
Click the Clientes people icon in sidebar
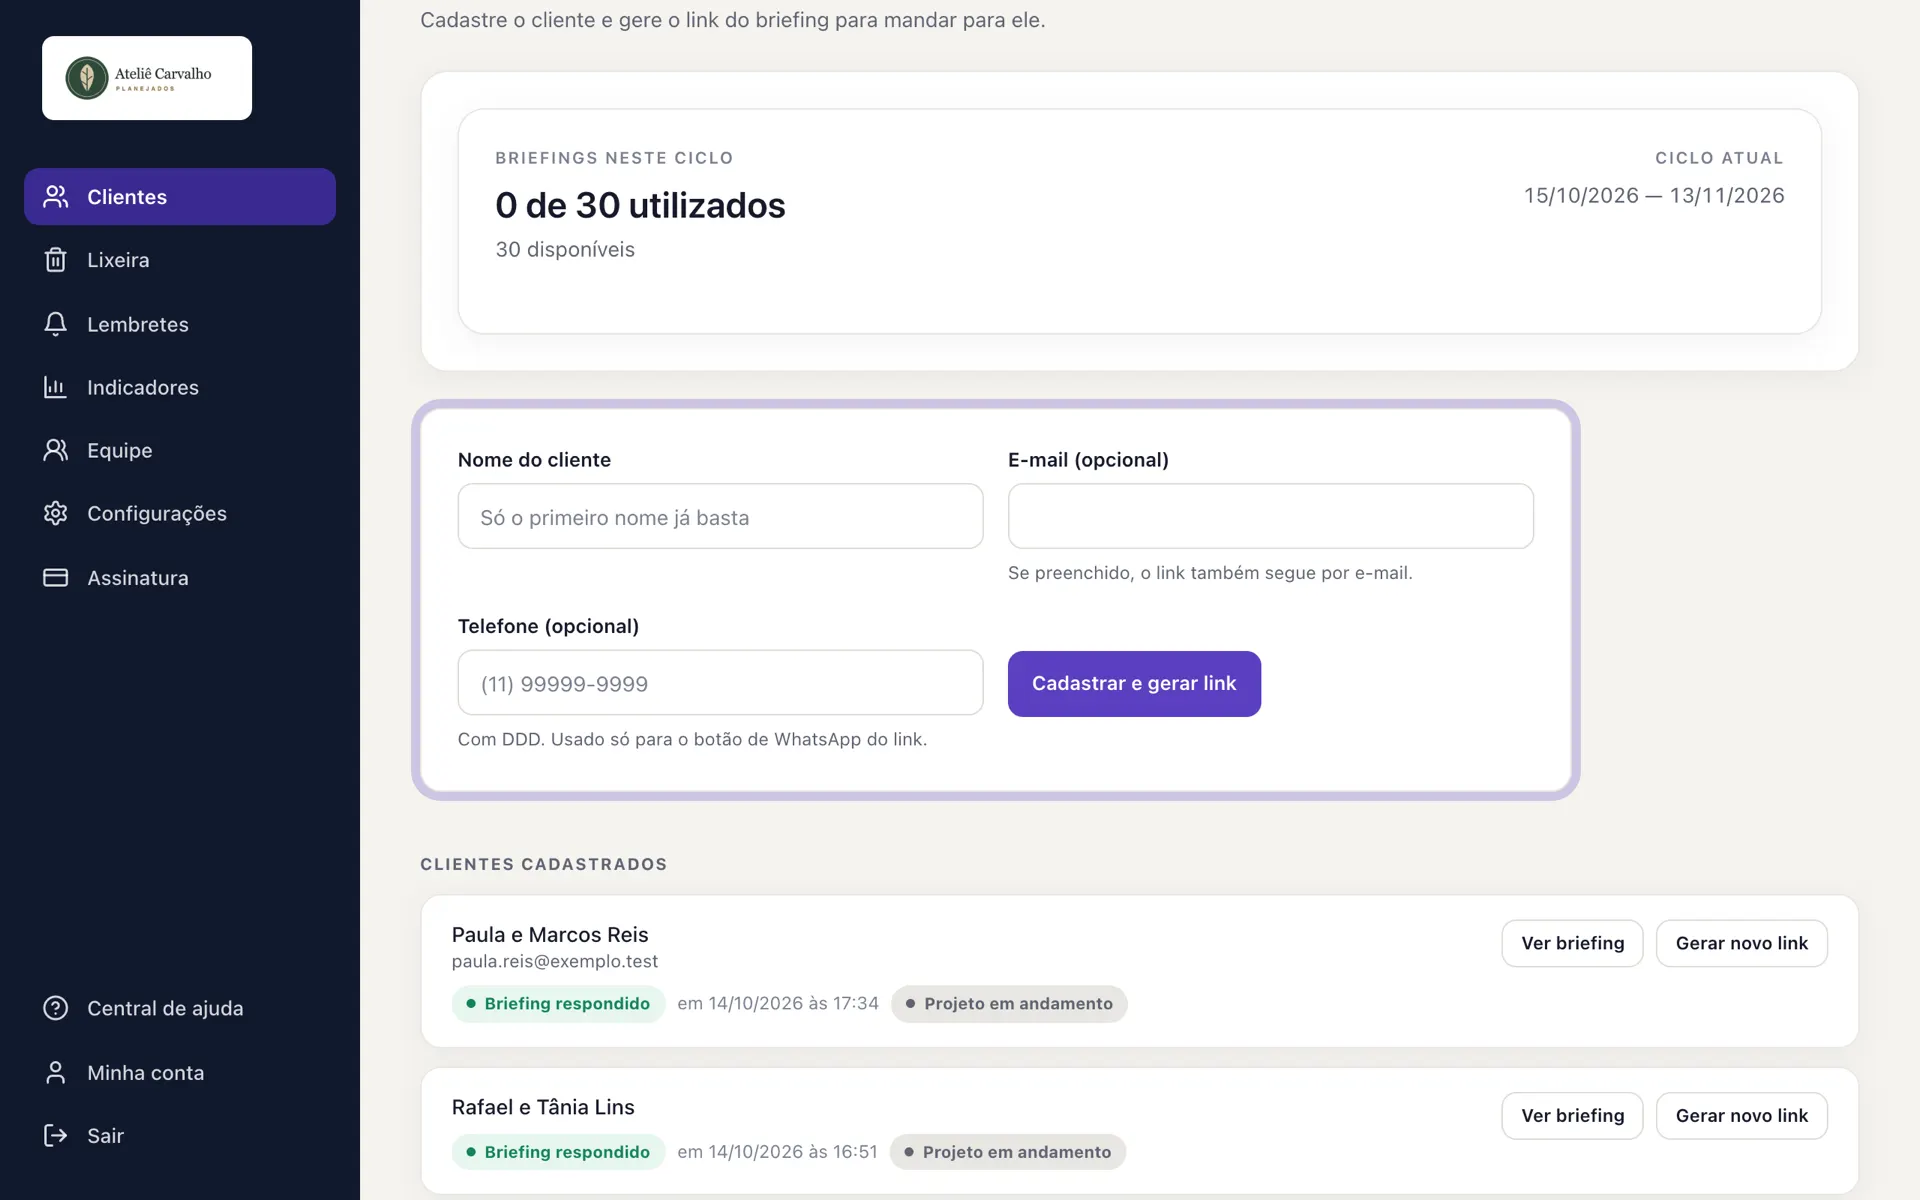(56, 197)
